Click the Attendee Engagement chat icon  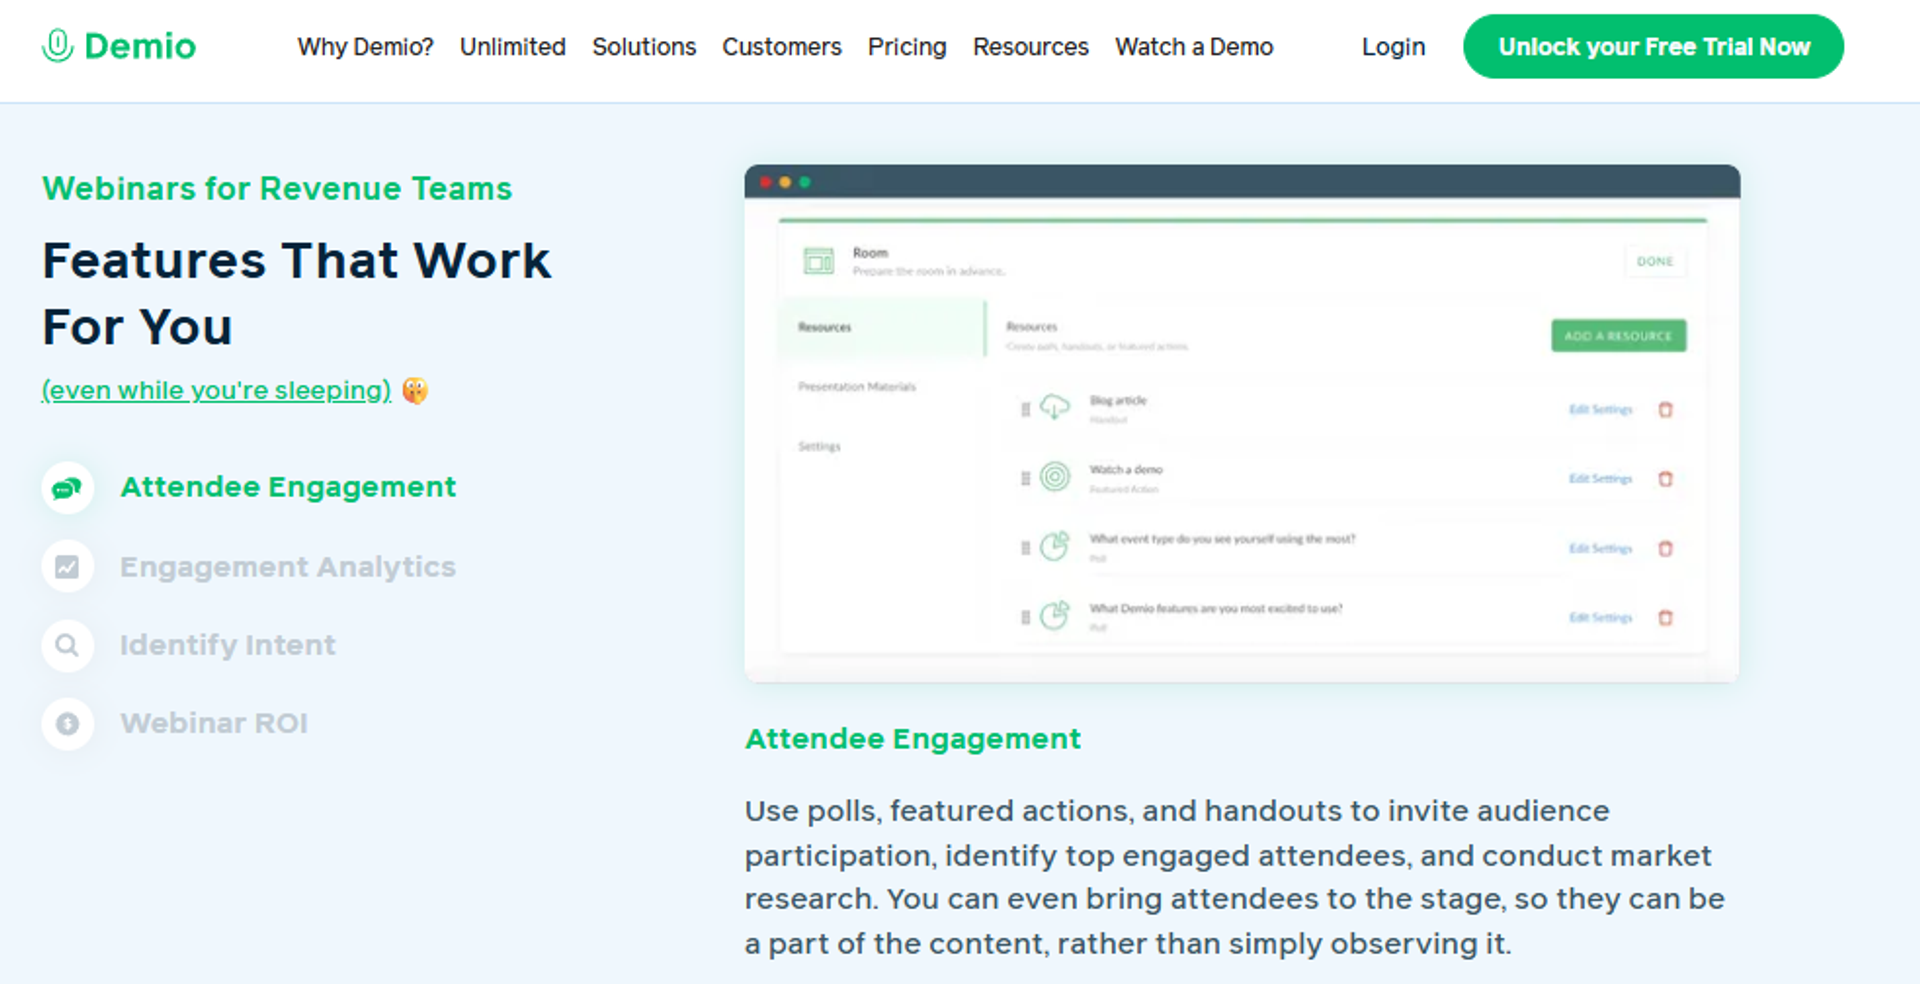[x=67, y=488]
